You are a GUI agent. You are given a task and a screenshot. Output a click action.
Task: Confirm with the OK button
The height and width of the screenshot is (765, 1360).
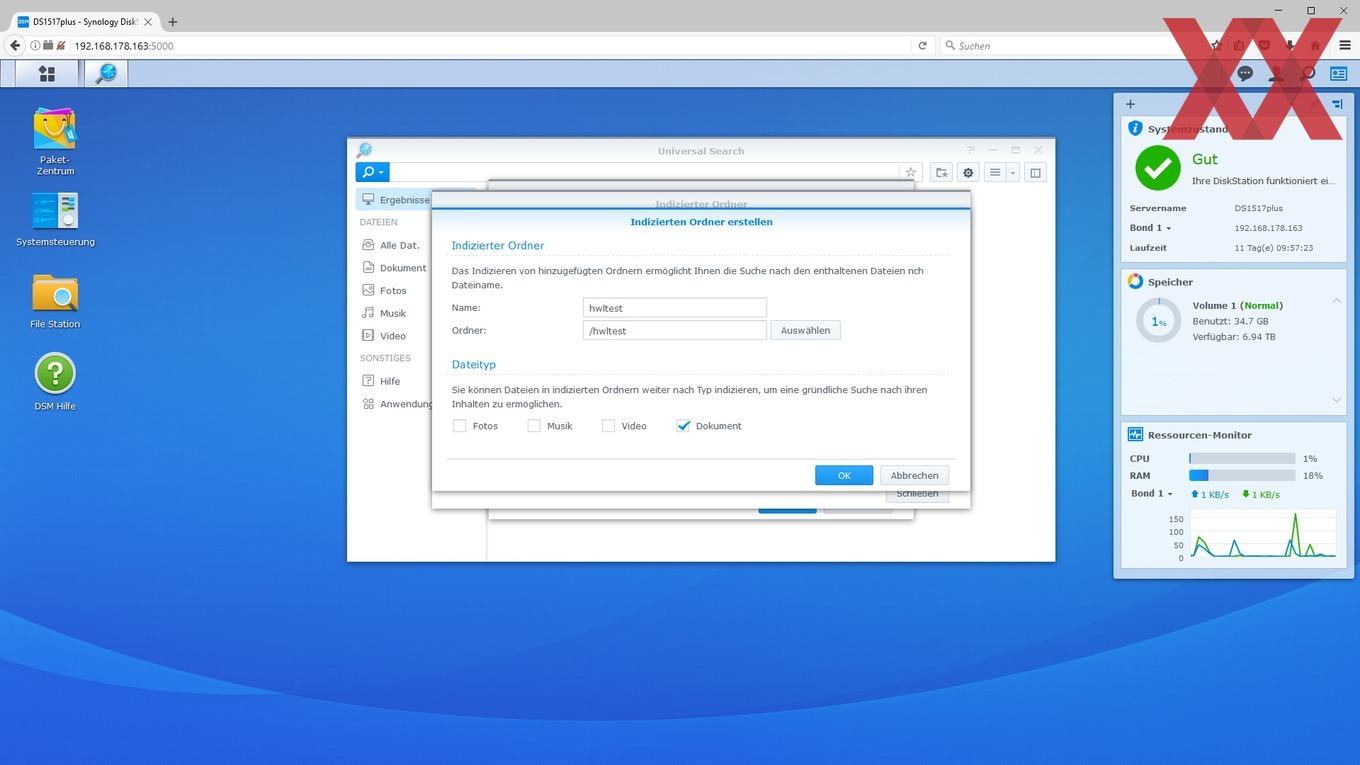tap(844, 475)
